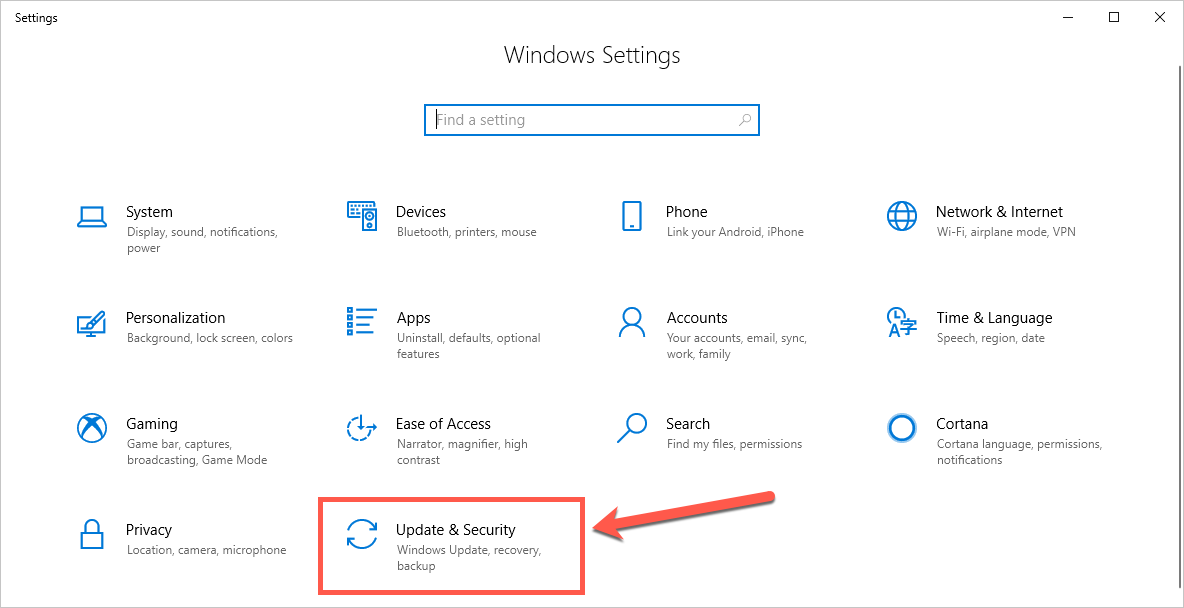1184x608 pixels.
Task: Click 'Wi-Fi, airplane mode, VPN' description
Action: (x=1007, y=232)
